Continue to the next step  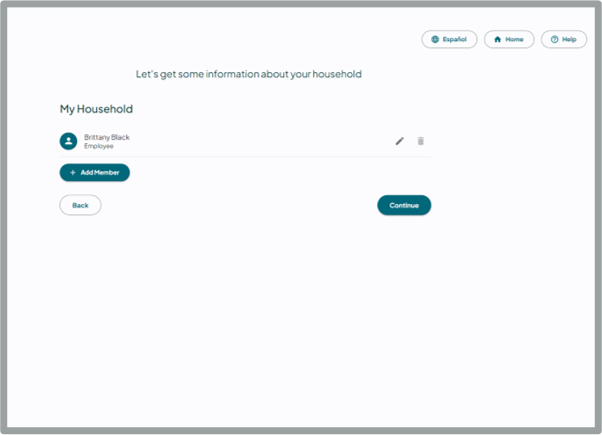[x=404, y=205]
